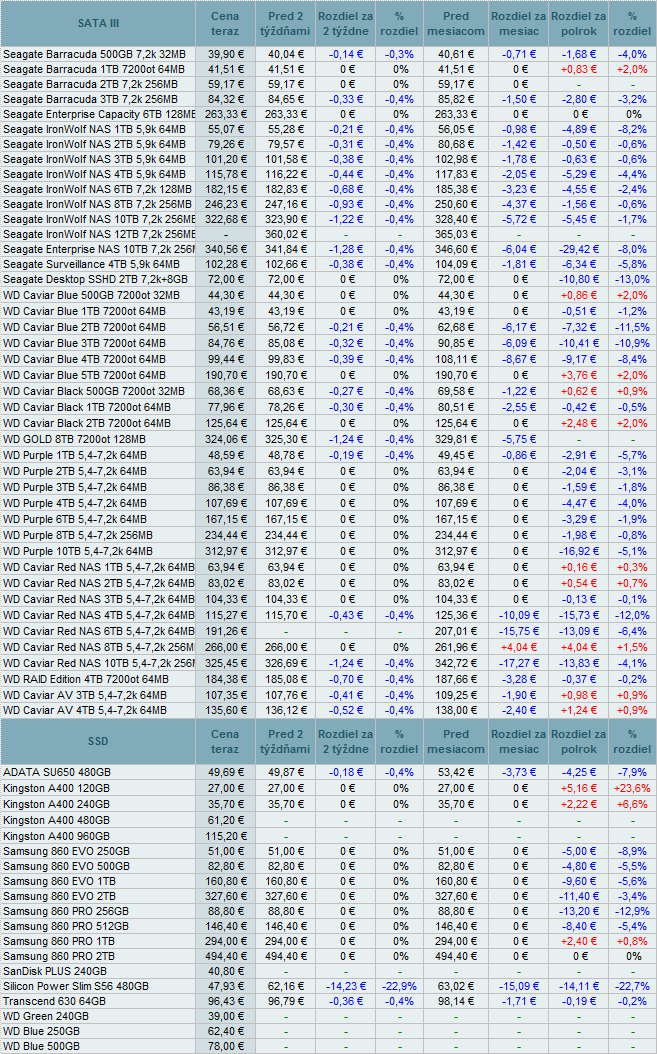Click WD GOLD 8TB 7200ot 128MB name

tap(75, 440)
